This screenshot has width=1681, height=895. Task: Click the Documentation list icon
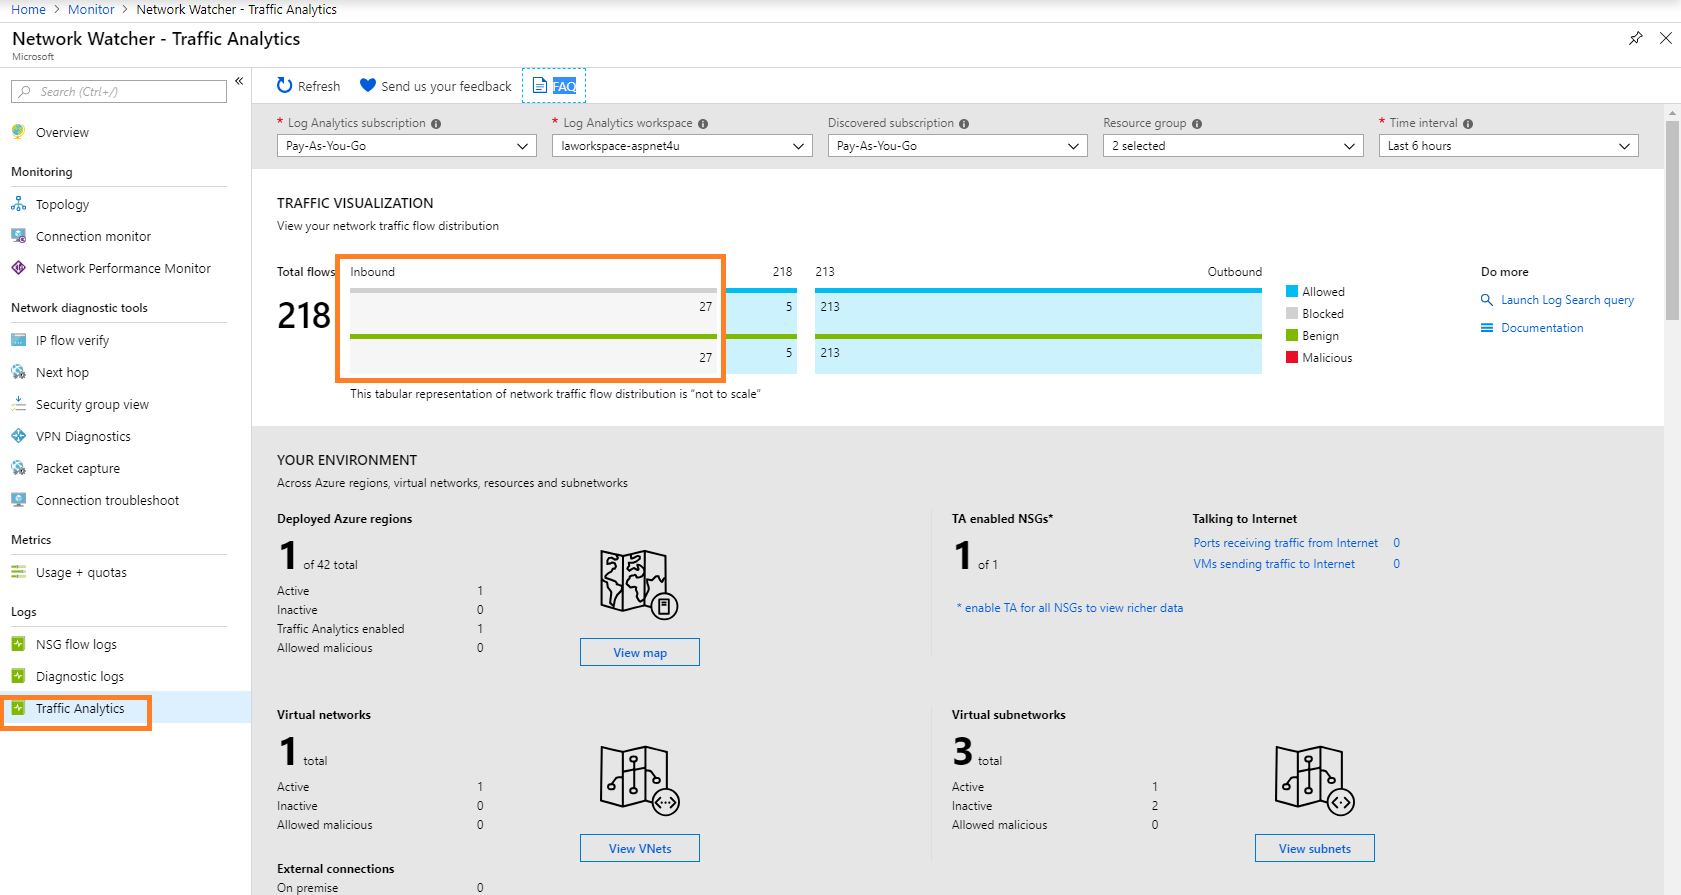1487,328
